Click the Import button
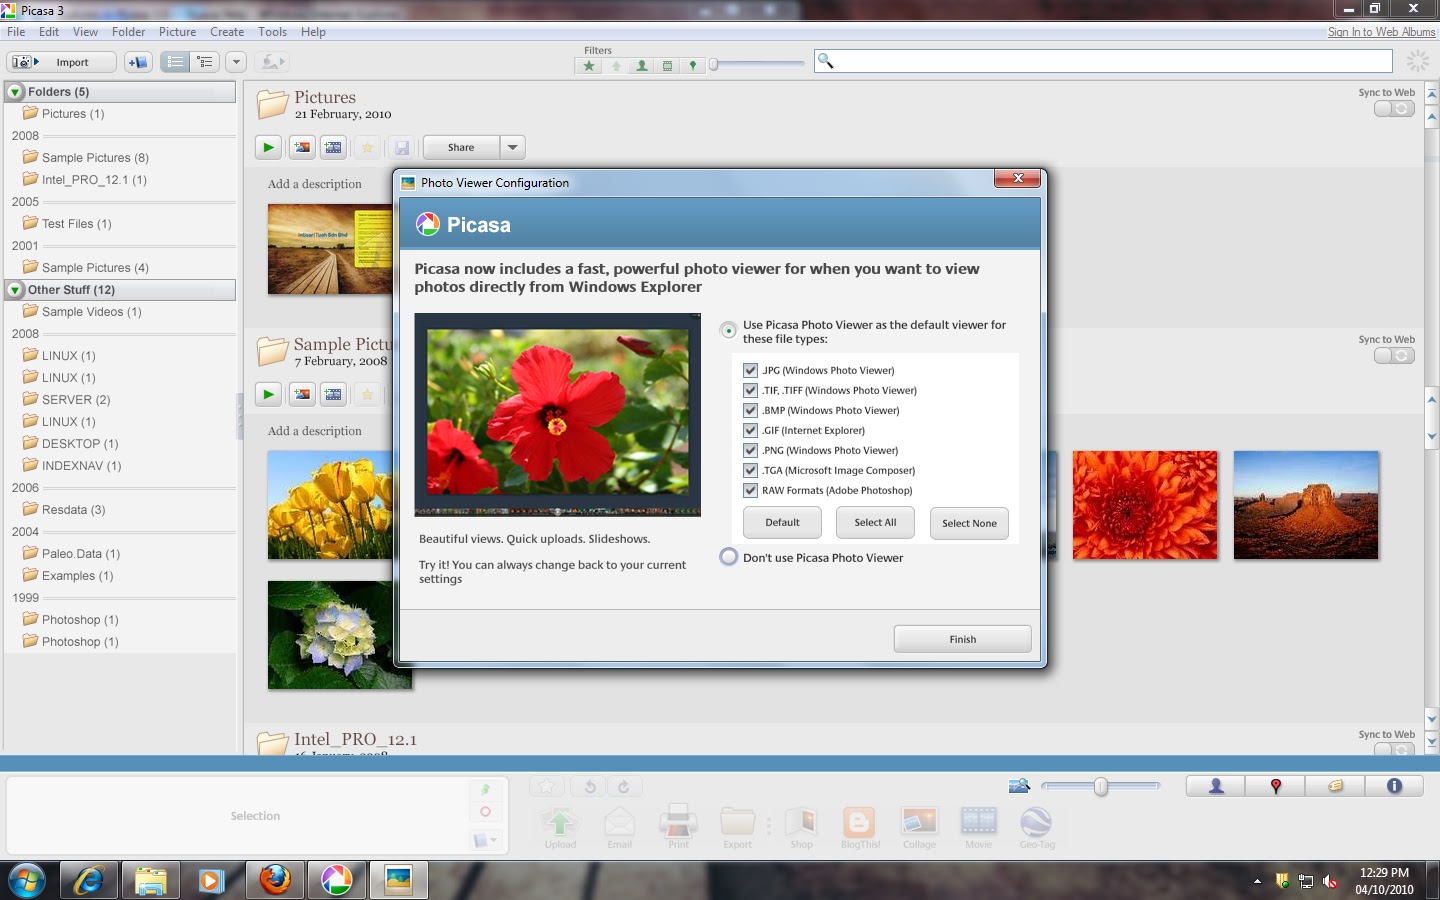 [61, 62]
